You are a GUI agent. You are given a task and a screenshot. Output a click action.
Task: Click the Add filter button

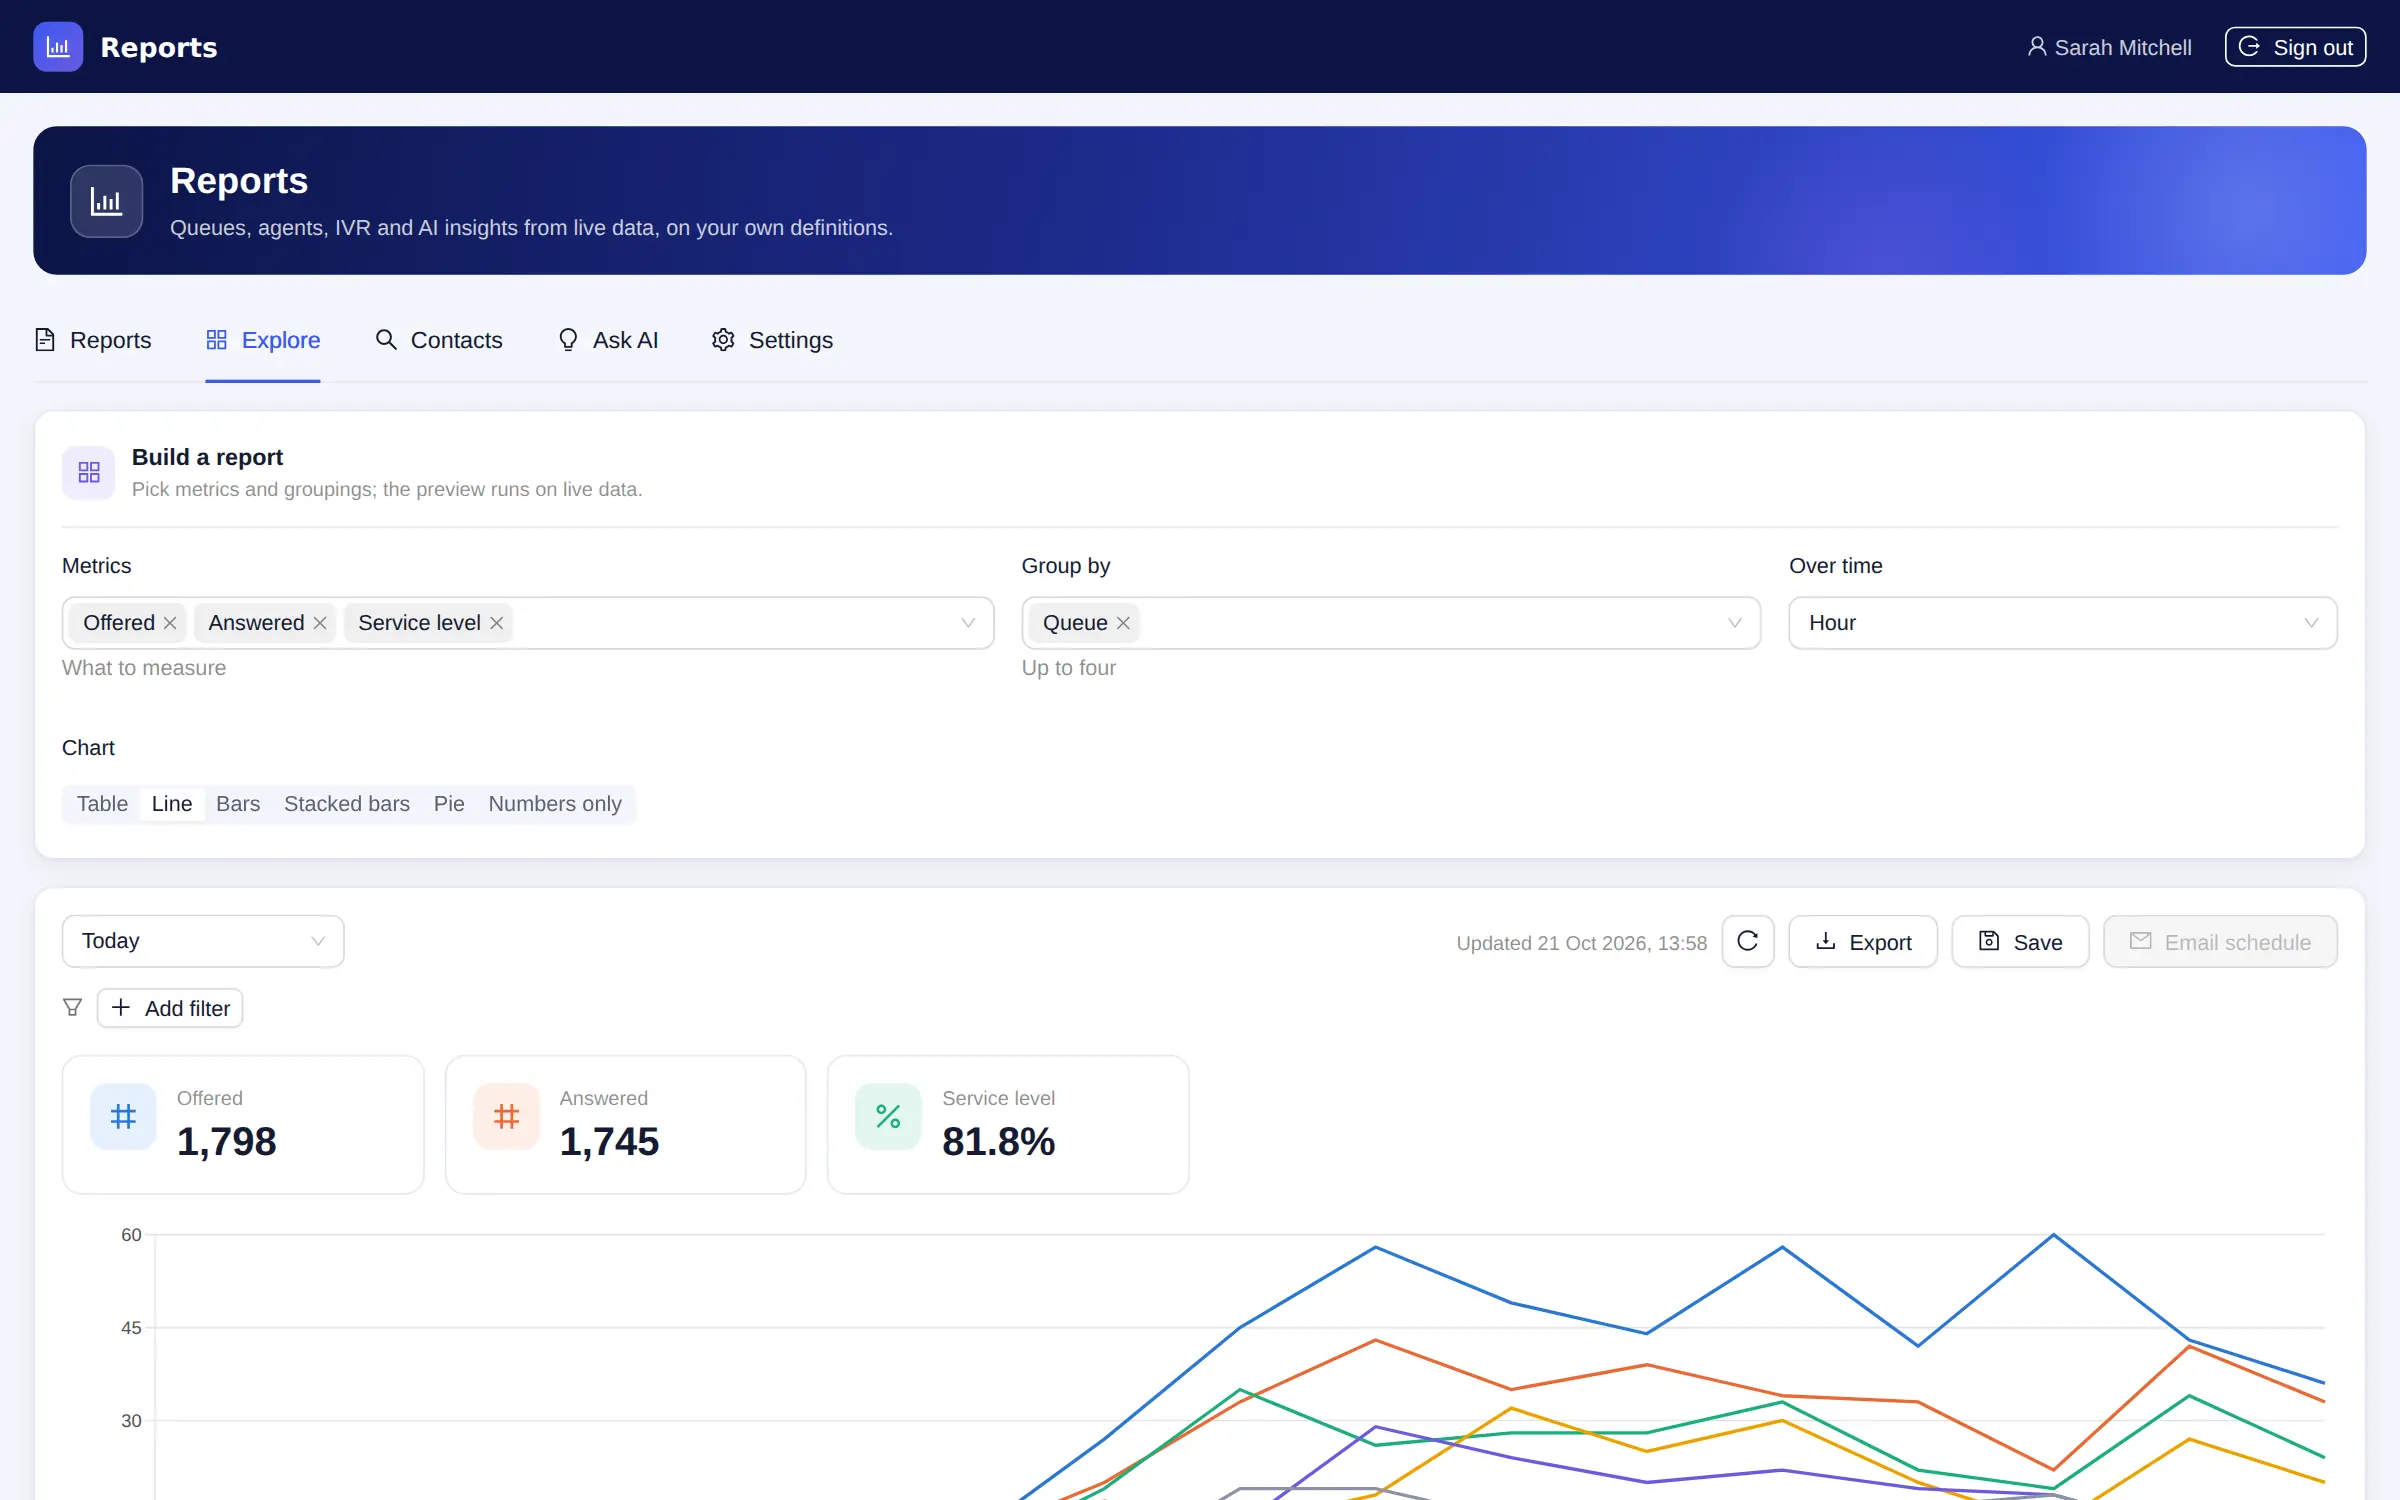click(170, 1008)
